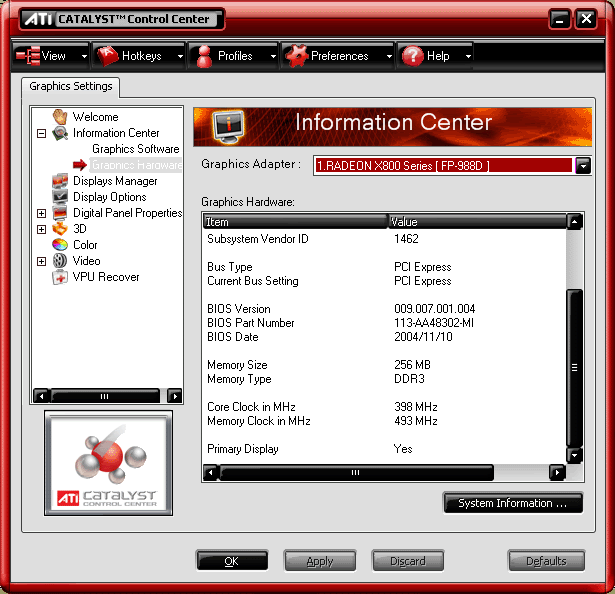Viewport: 615px width, 594px height.
Task: Open the Profiles dropdown arrow
Action: (273, 56)
